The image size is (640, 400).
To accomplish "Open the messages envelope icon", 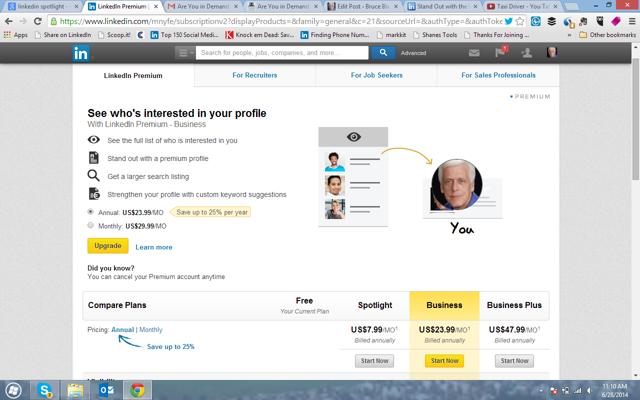I will click(474, 52).
